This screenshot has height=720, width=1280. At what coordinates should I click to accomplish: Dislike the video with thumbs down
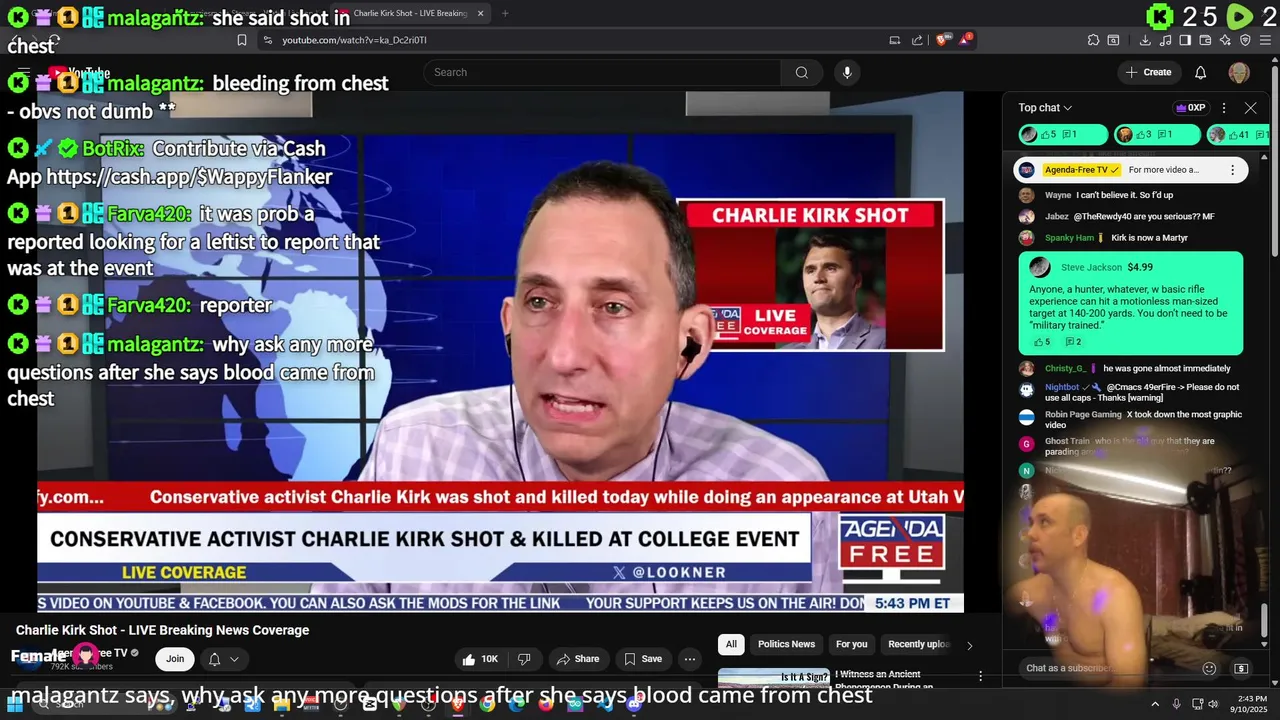click(524, 659)
